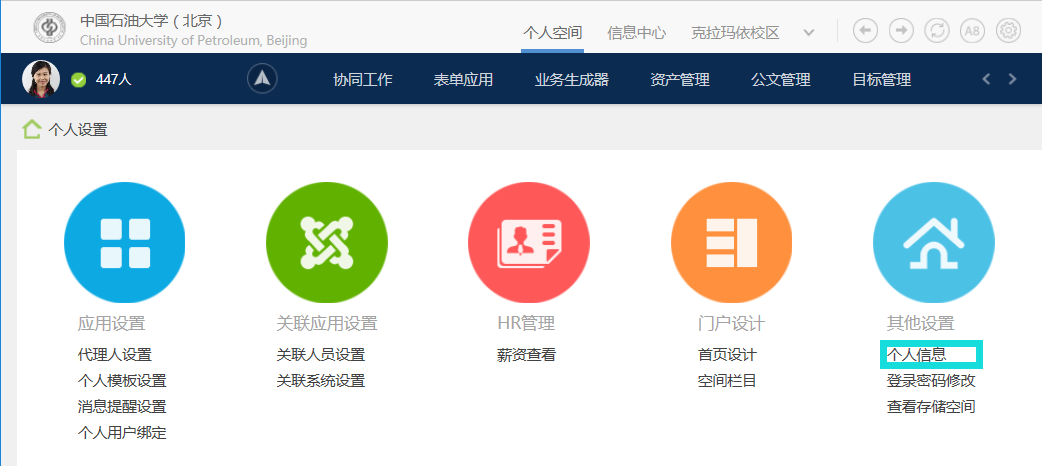Open the settings gear icon at top
1042x466 pixels.
1008,31
